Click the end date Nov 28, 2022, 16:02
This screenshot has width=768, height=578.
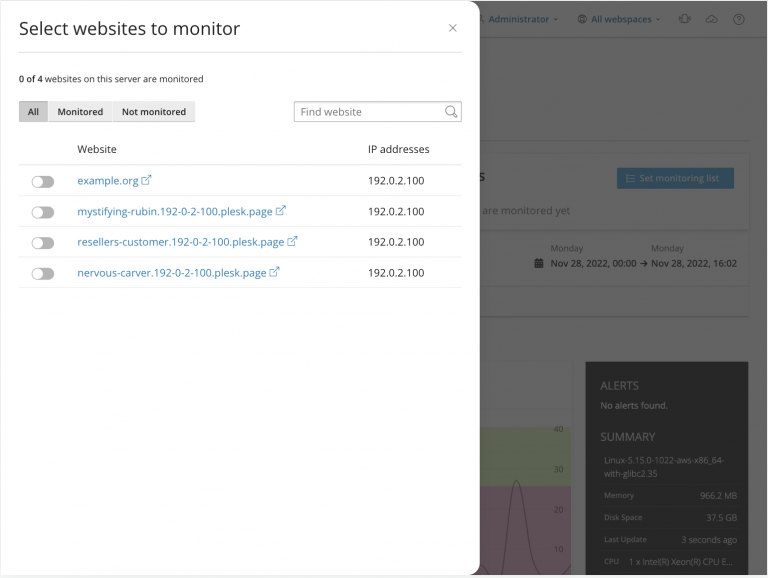pyautogui.click(x=694, y=264)
